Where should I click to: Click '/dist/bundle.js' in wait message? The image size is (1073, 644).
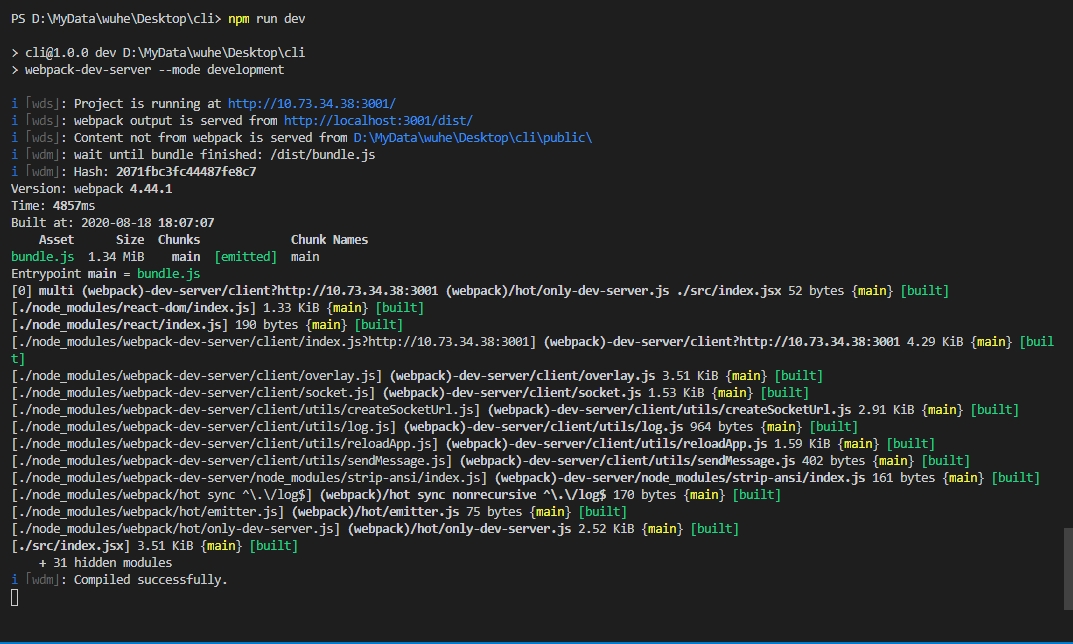[322, 155]
